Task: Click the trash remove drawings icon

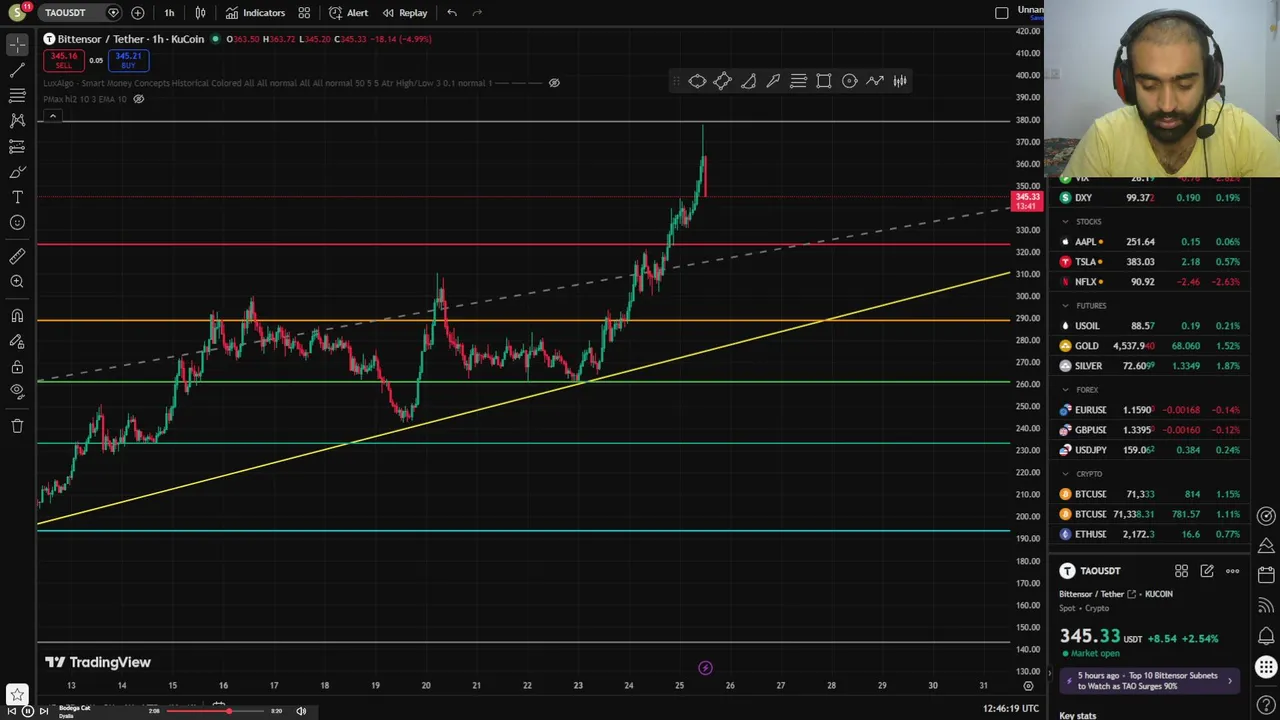Action: (17, 426)
